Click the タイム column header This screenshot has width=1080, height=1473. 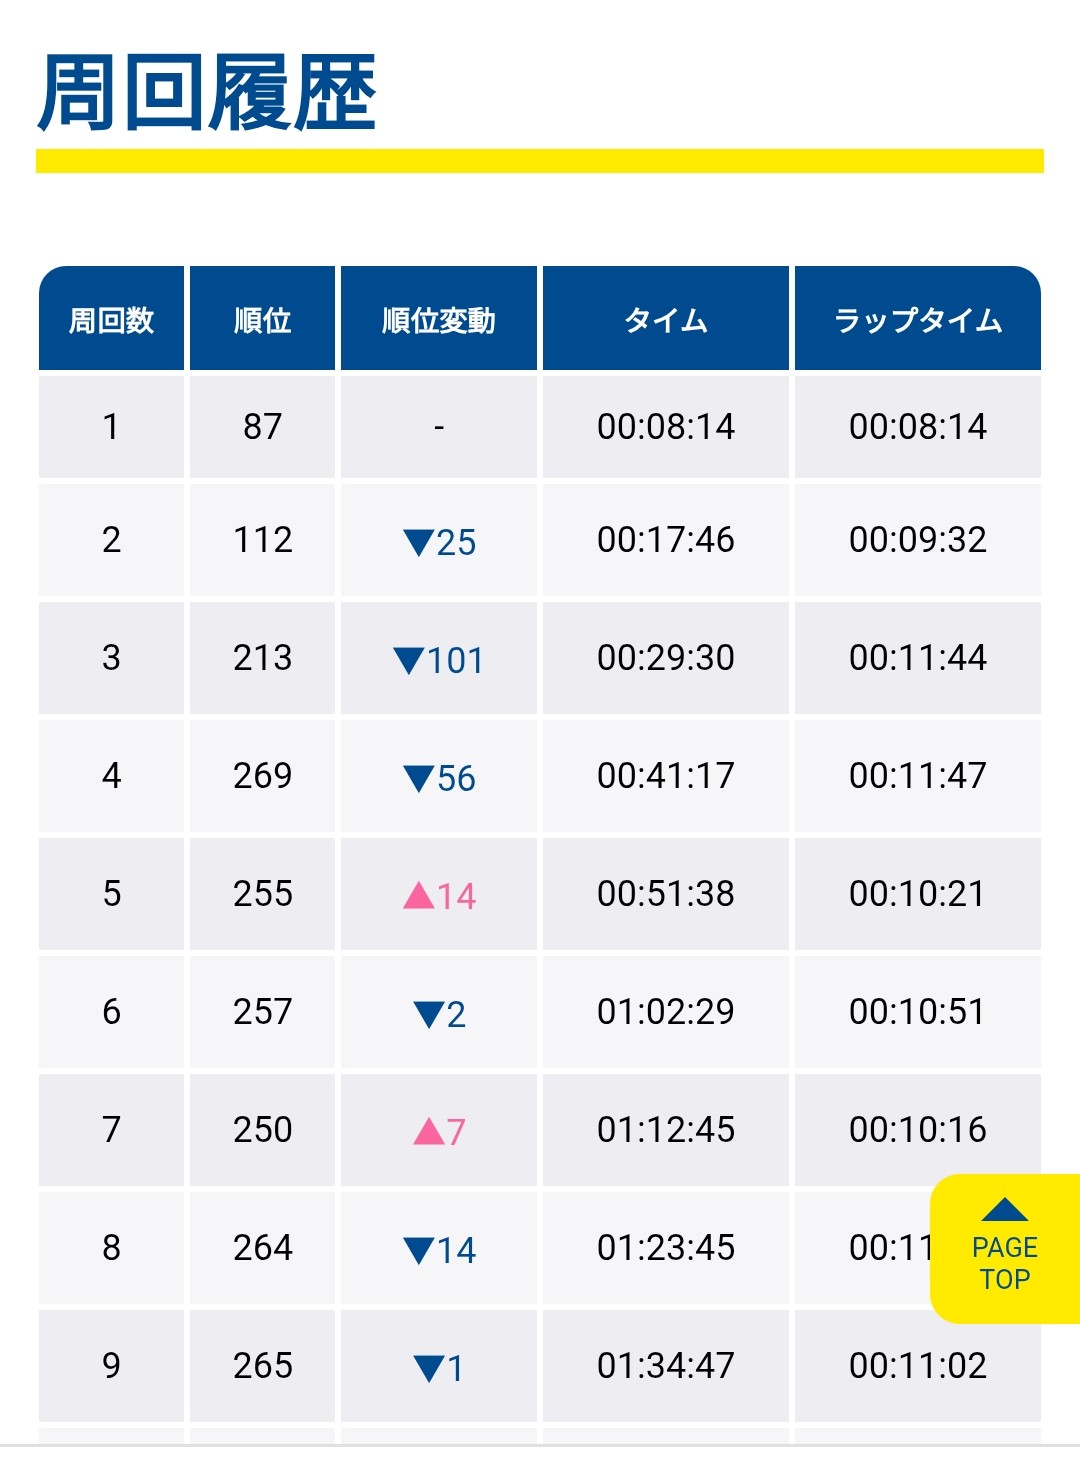pos(665,320)
